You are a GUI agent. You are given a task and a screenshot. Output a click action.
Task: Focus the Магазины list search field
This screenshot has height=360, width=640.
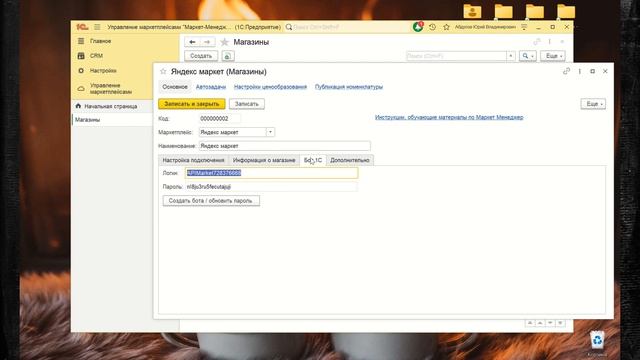pyautogui.click(x=456, y=56)
